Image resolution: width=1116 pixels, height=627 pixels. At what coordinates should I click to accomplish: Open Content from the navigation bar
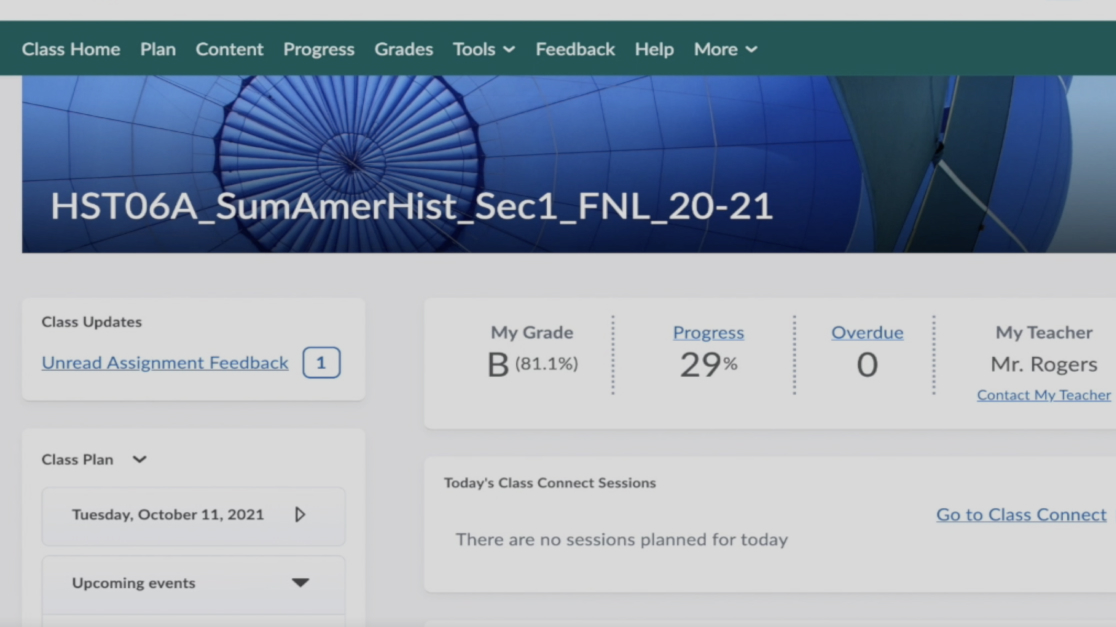click(229, 49)
